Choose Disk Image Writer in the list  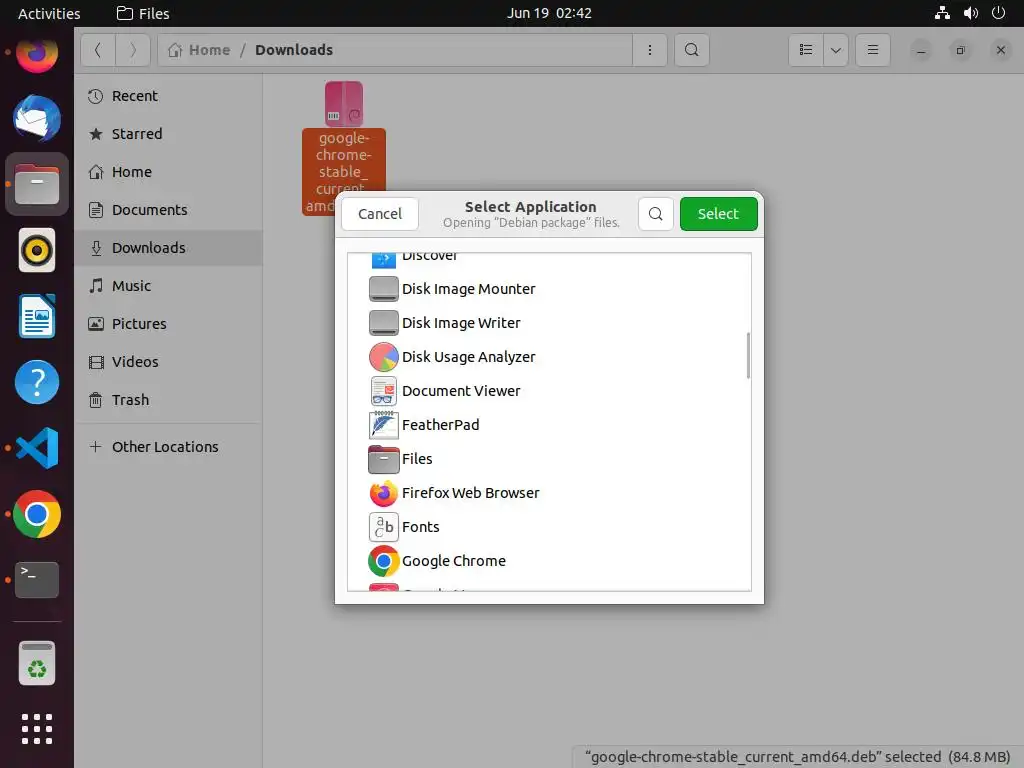(549, 323)
